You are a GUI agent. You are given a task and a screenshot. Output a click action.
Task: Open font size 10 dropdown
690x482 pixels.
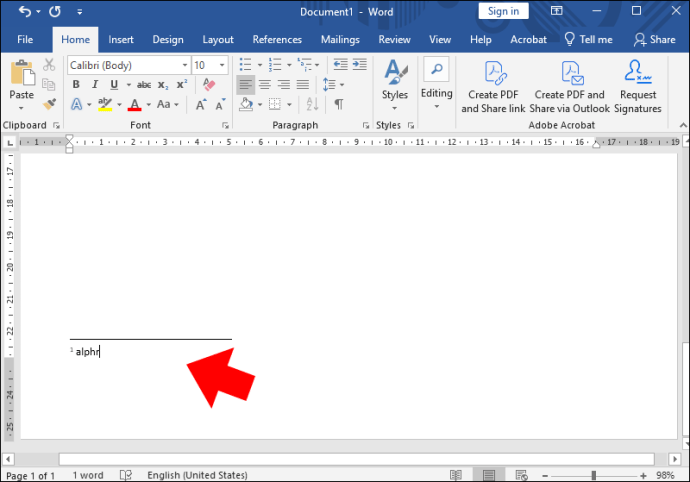(222, 65)
